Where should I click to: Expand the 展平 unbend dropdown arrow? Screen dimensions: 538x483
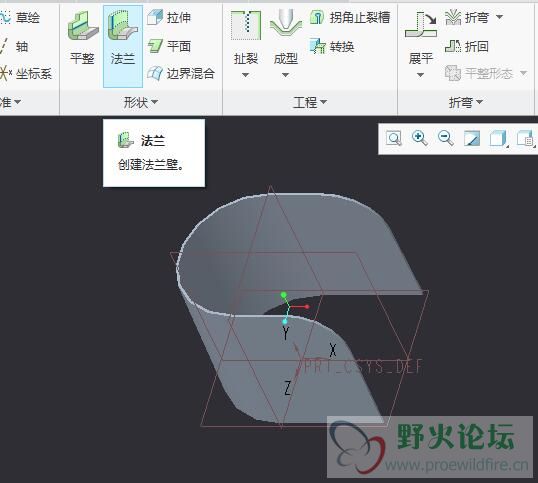point(420,75)
